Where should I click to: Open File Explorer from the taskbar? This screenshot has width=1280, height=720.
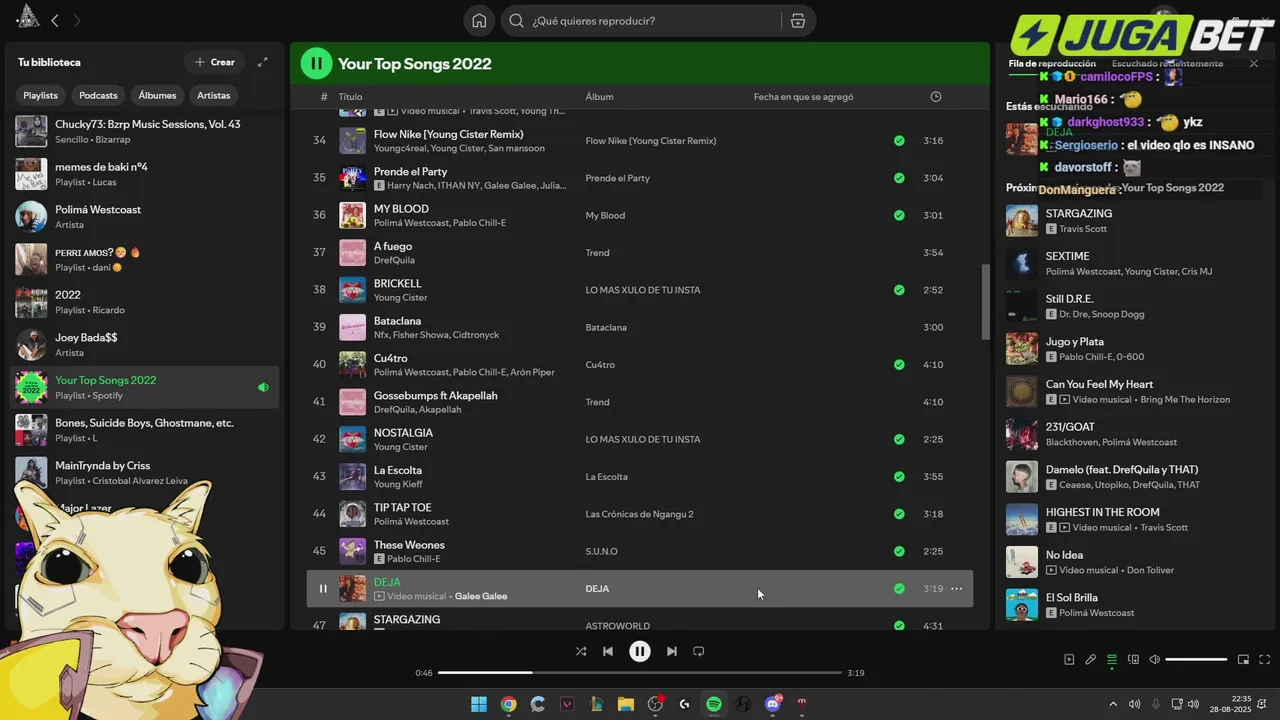pos(626,704)
